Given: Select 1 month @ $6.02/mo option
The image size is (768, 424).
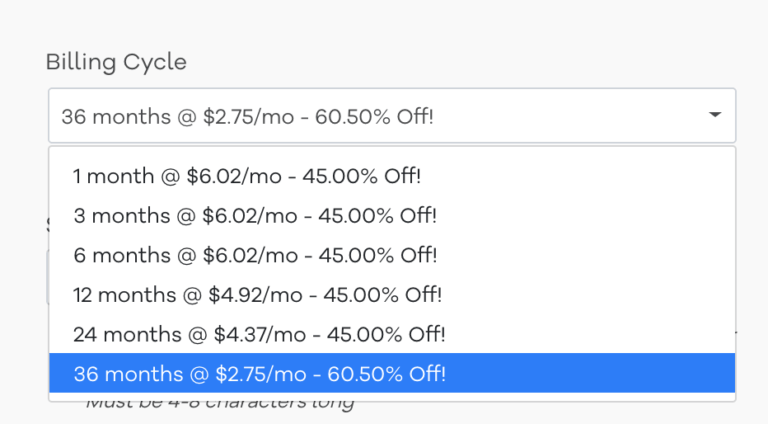Looking at the screenshot, I should 392,176.
